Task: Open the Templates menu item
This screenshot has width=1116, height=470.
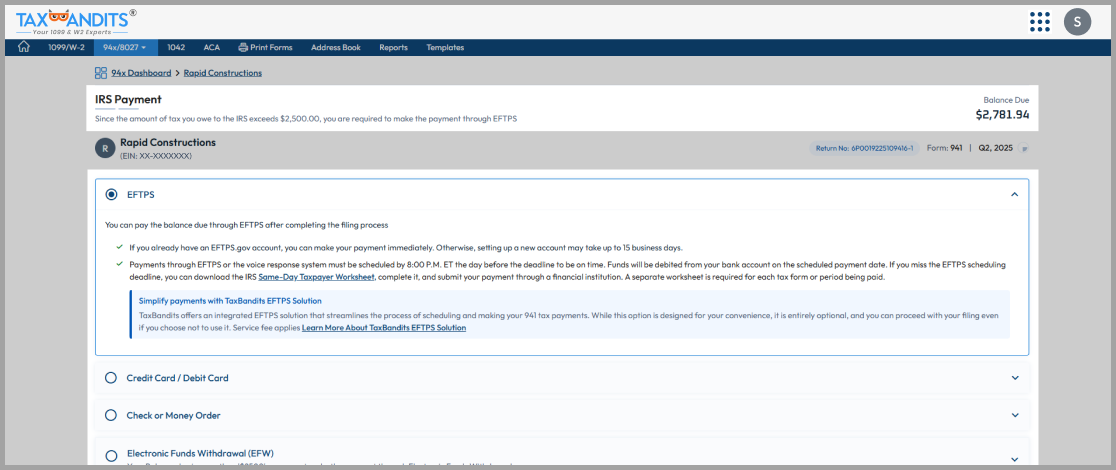Action: tap(445, 48)
